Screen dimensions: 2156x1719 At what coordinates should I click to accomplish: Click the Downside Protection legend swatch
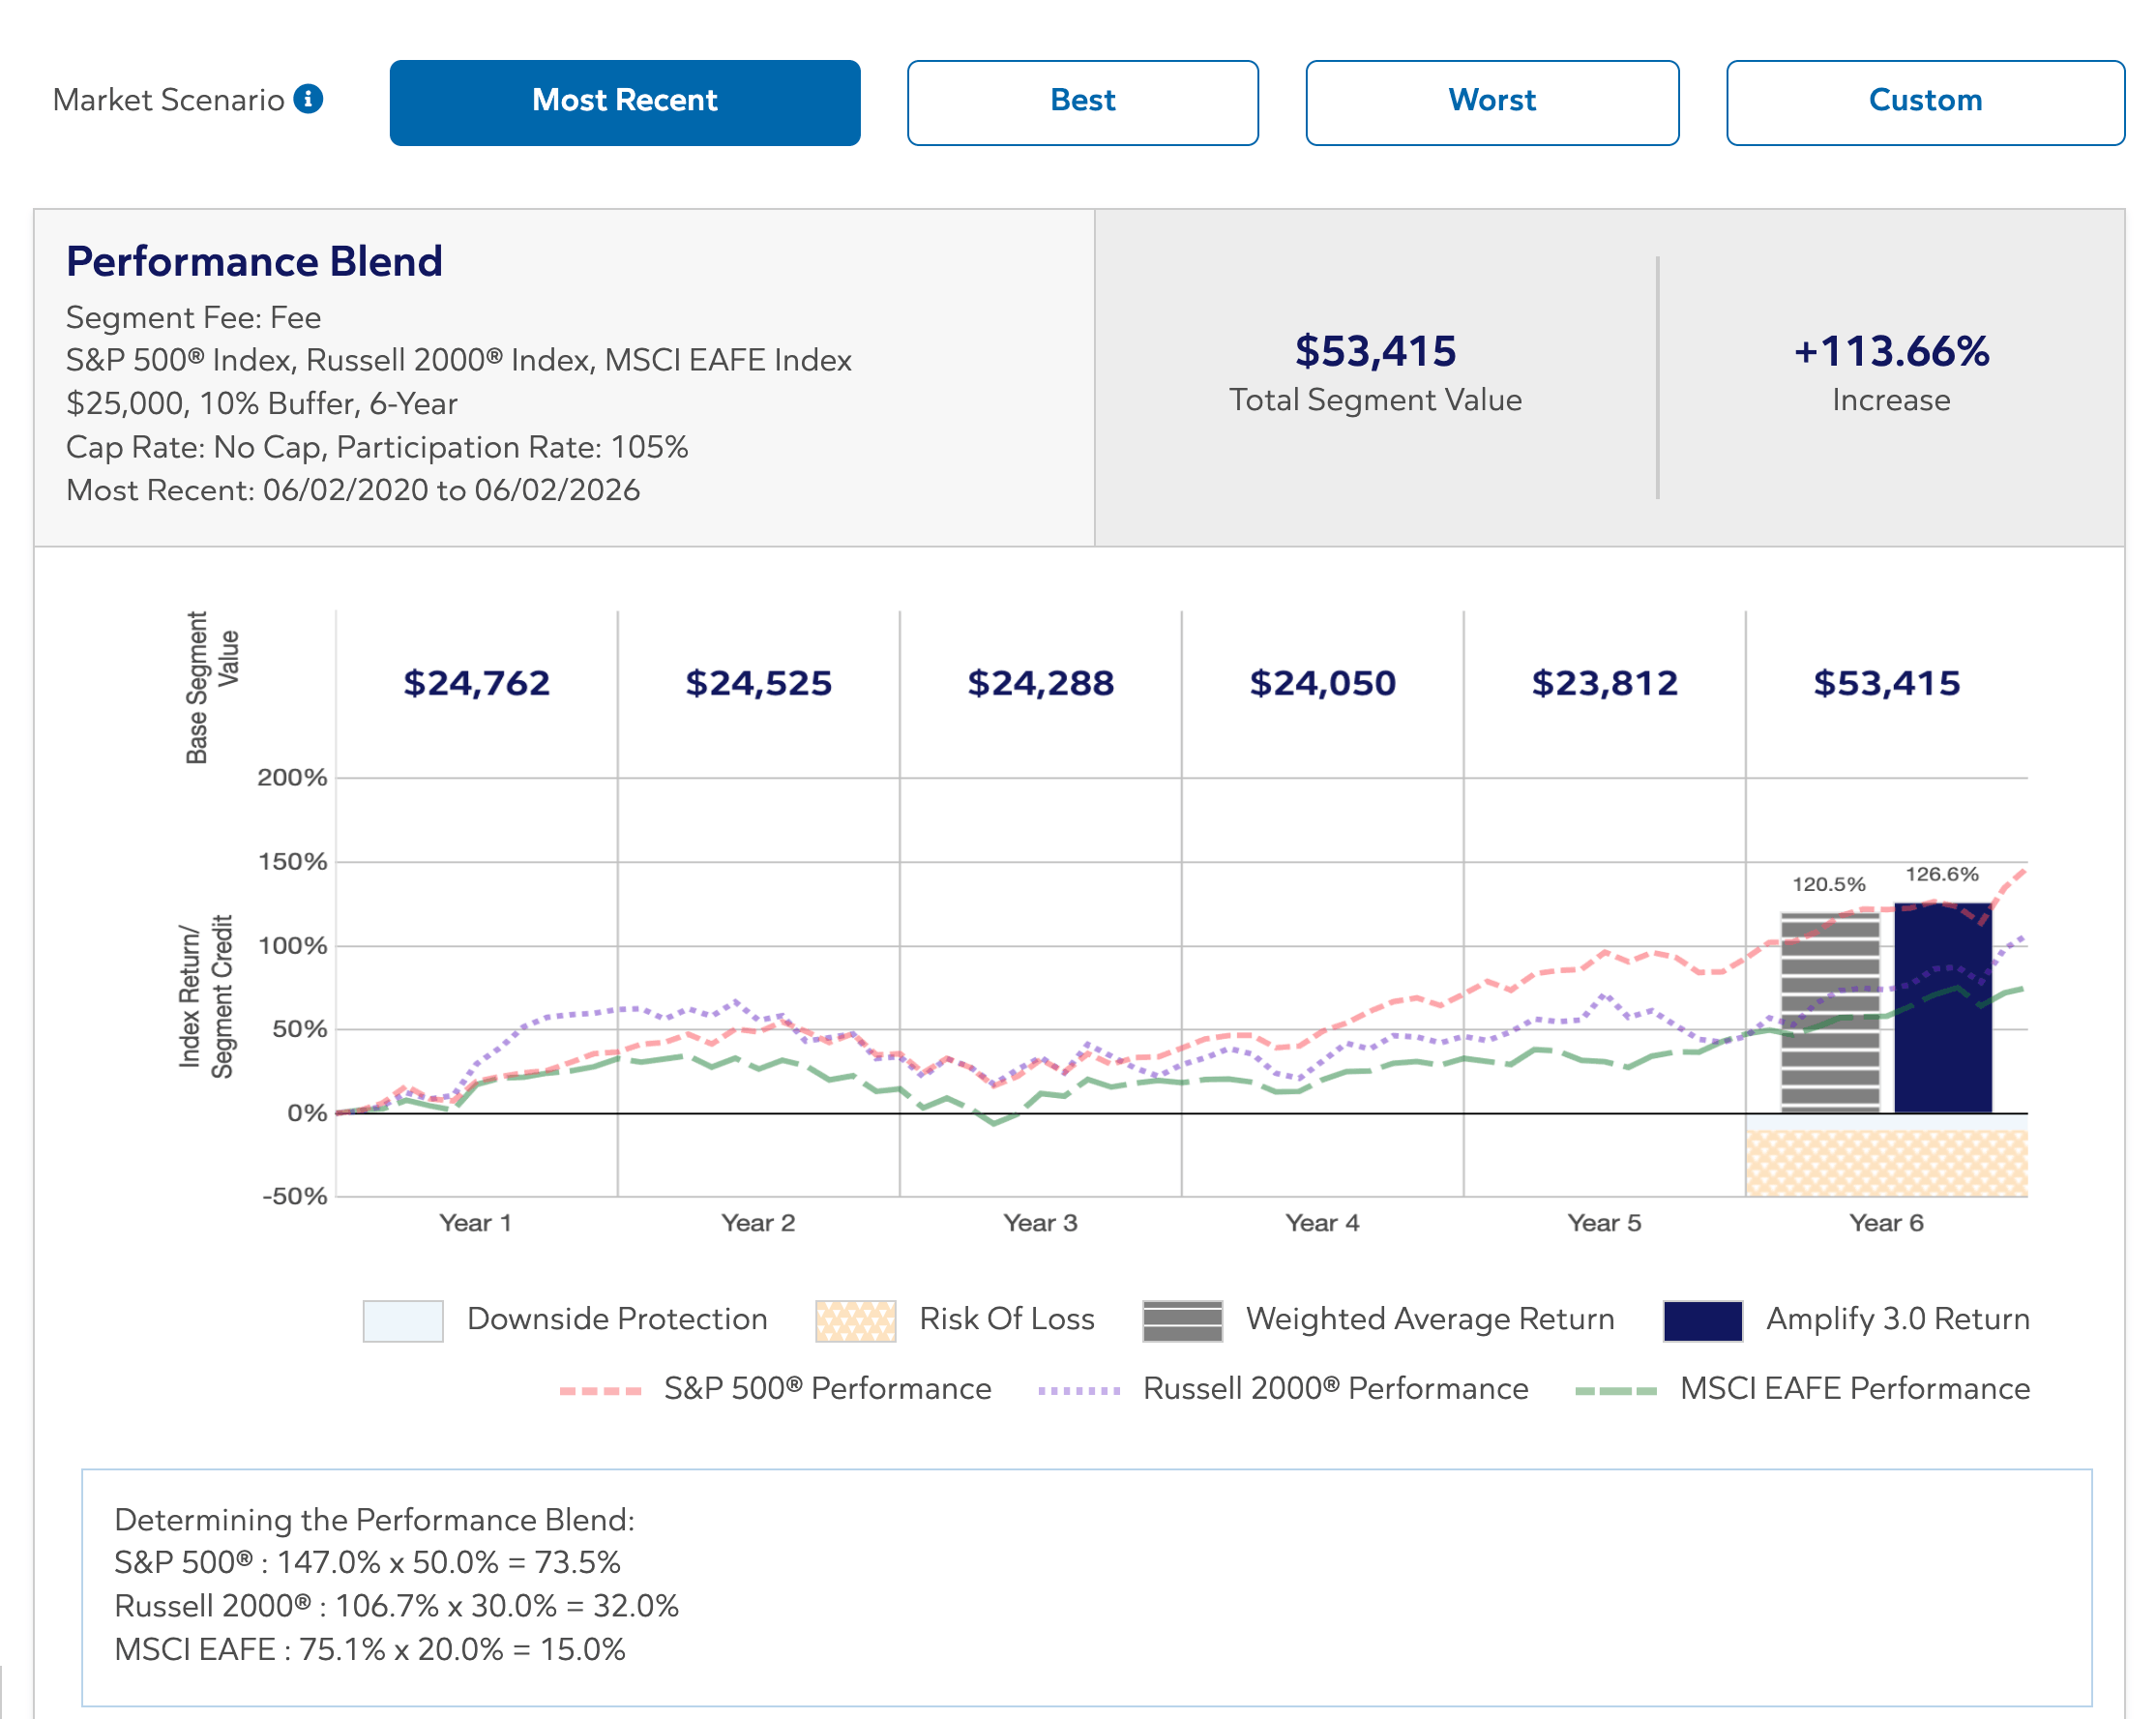(403, 1320)
